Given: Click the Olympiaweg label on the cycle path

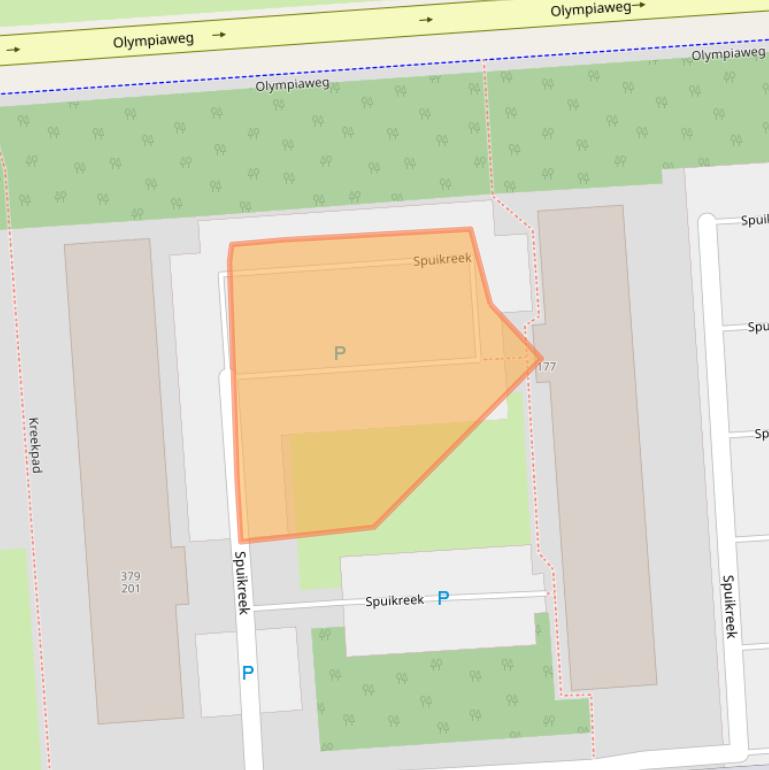Looking at the screenshot, I should point(292,85).
